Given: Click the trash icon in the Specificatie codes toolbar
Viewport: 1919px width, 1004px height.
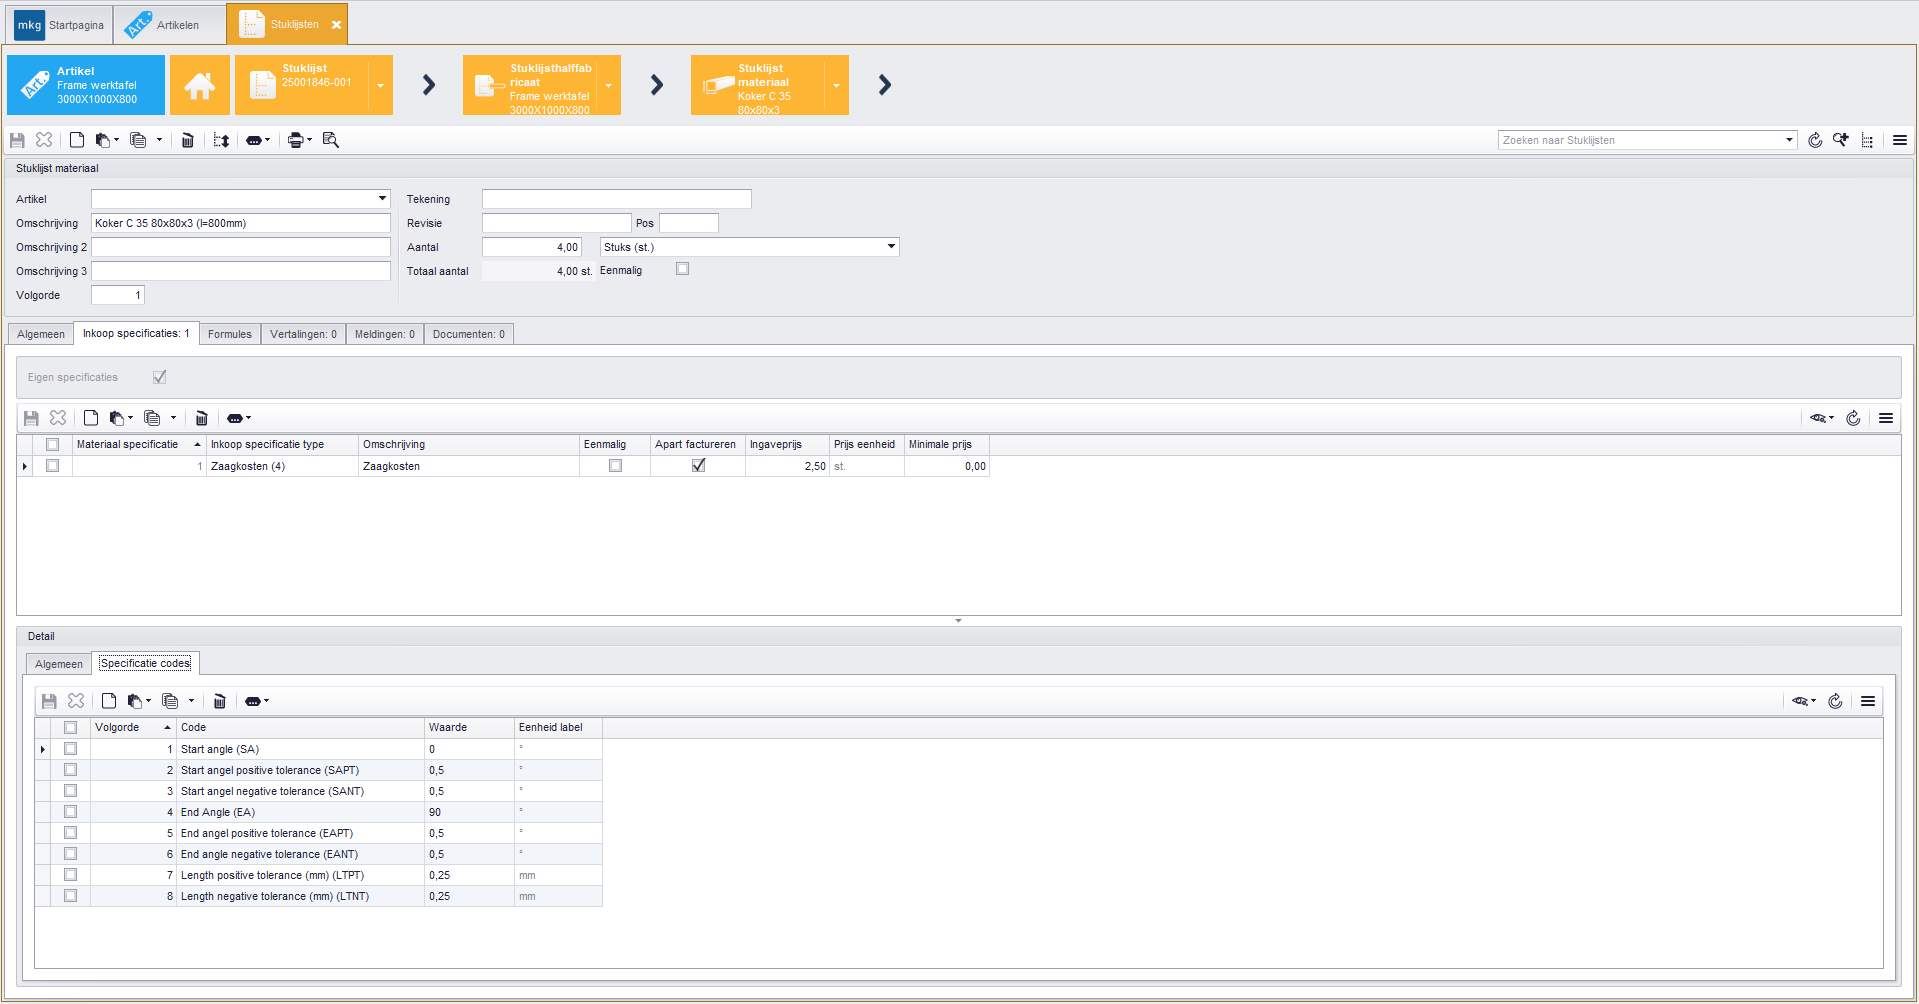Looking at the screenshot, I should [219, 701].
